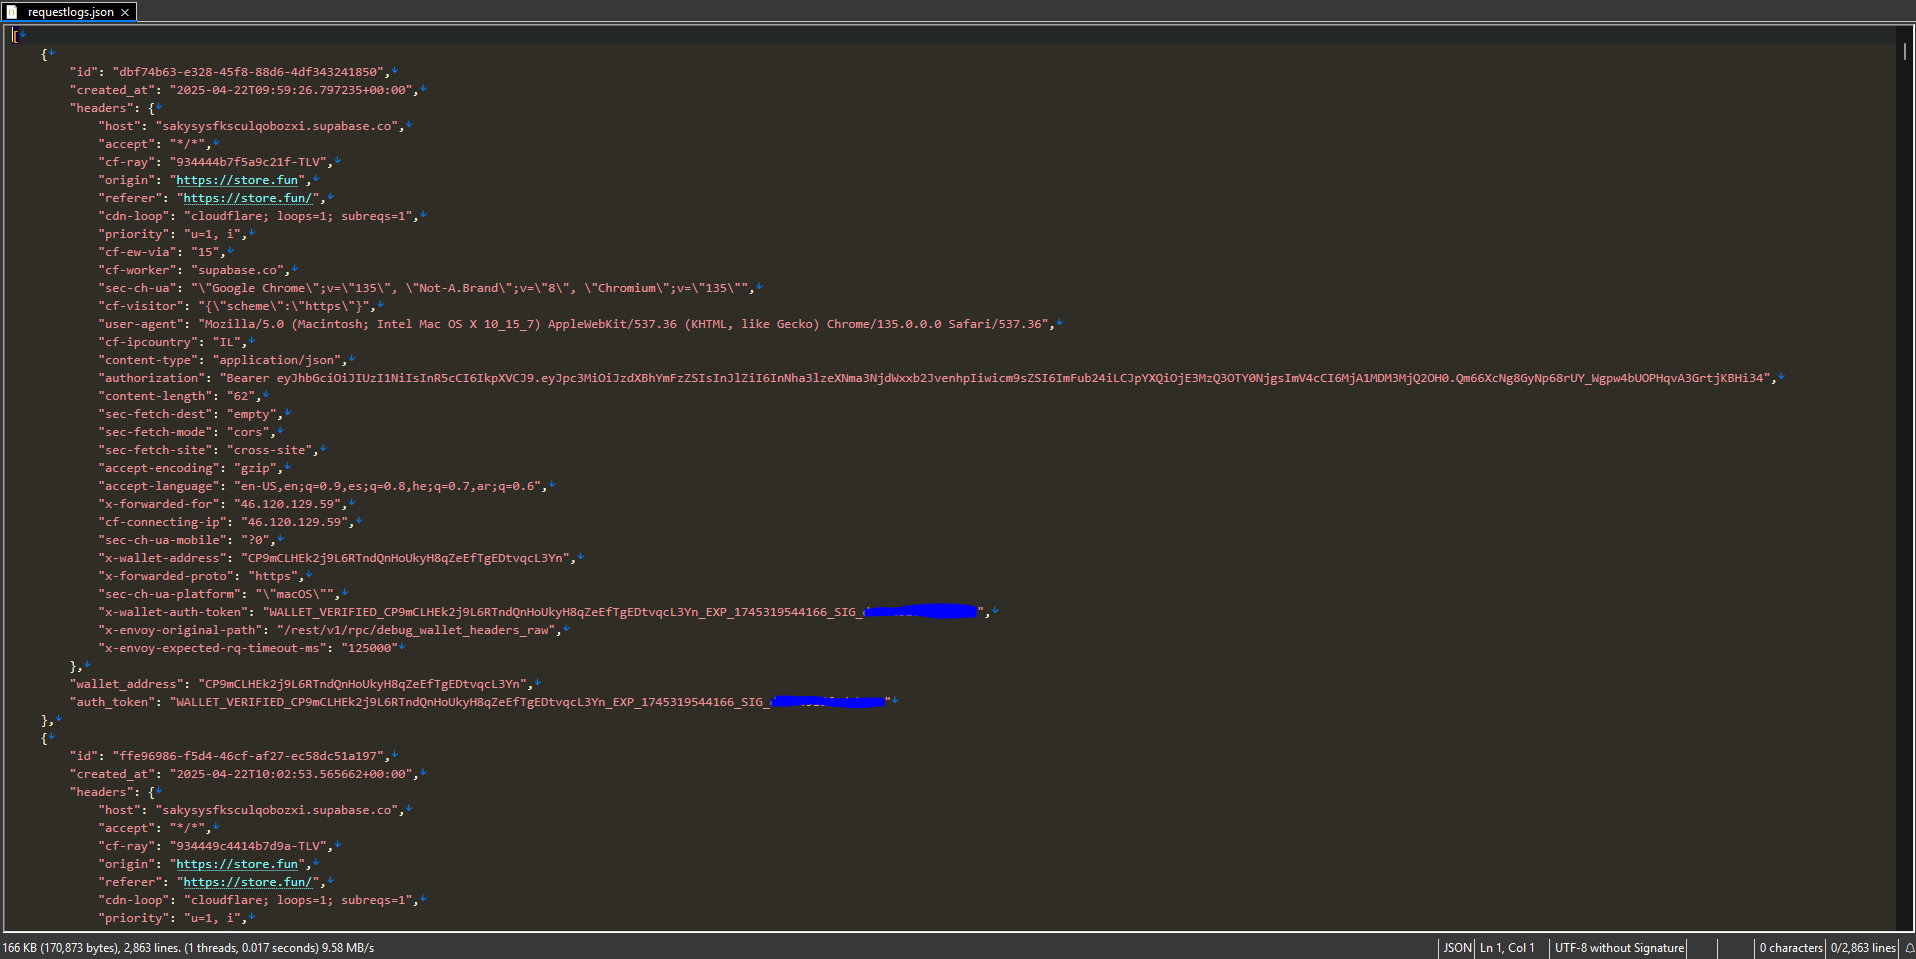The image size is (1916, 959).
Task: Open the first referer https://store.fun/ link
Action: click(247, 198)
